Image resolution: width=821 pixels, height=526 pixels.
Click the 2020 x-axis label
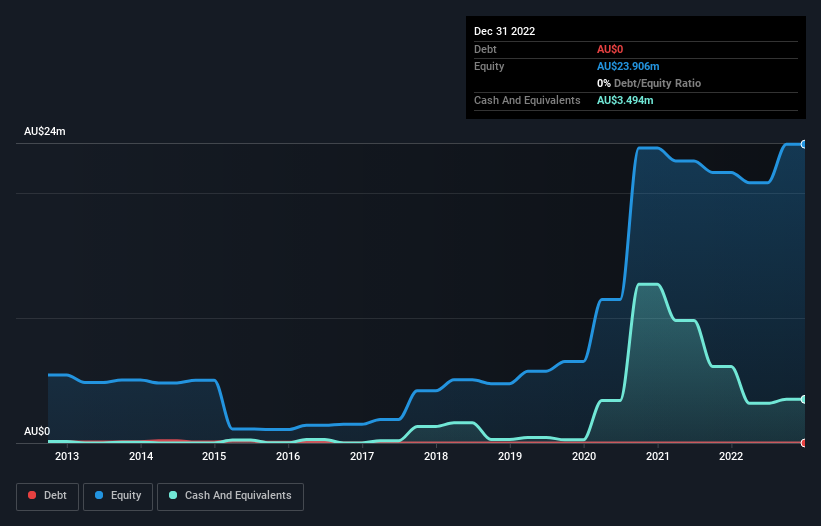[584, 456]
